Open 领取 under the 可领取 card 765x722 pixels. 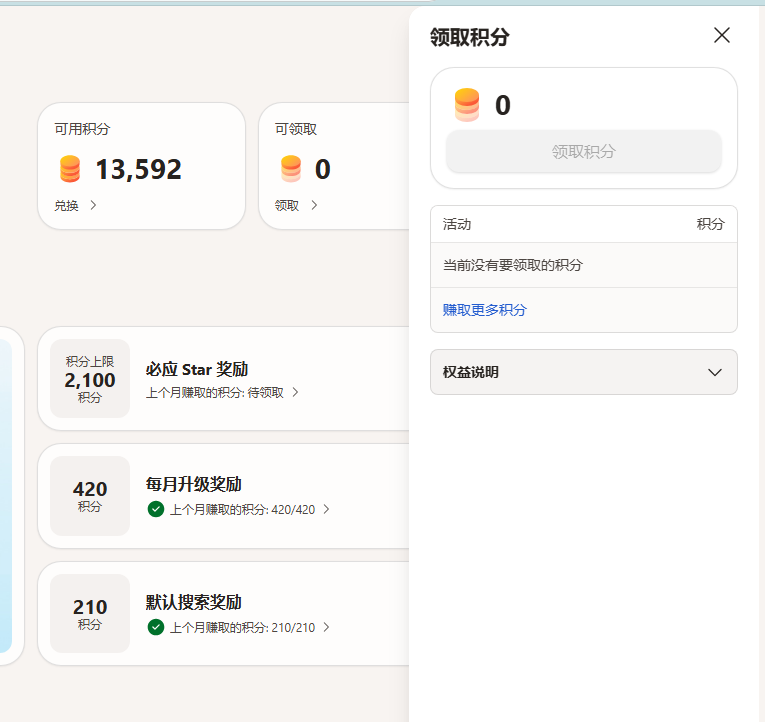tap(287, 205)
